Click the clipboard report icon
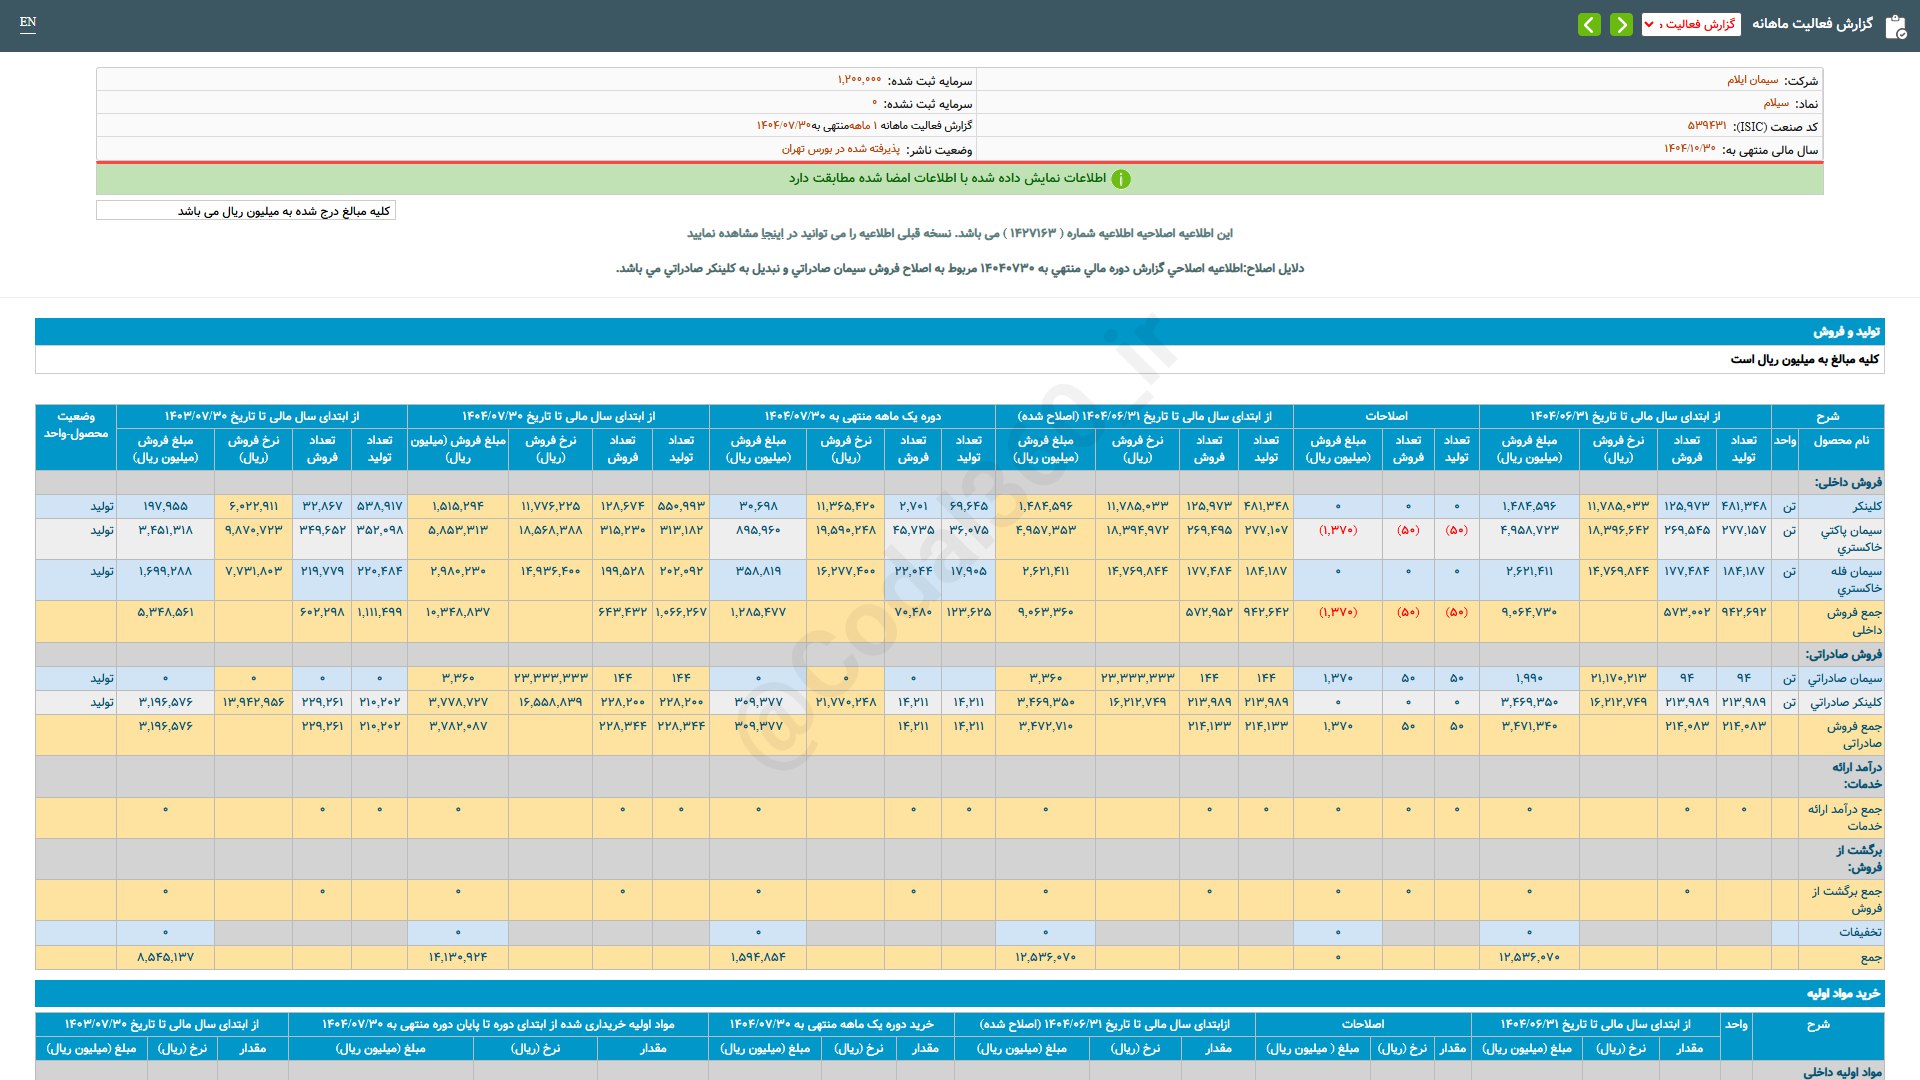Image resolution: width=1920 pixels, height=1080 pixels. pyautogui.click(x=1895, y=26)
